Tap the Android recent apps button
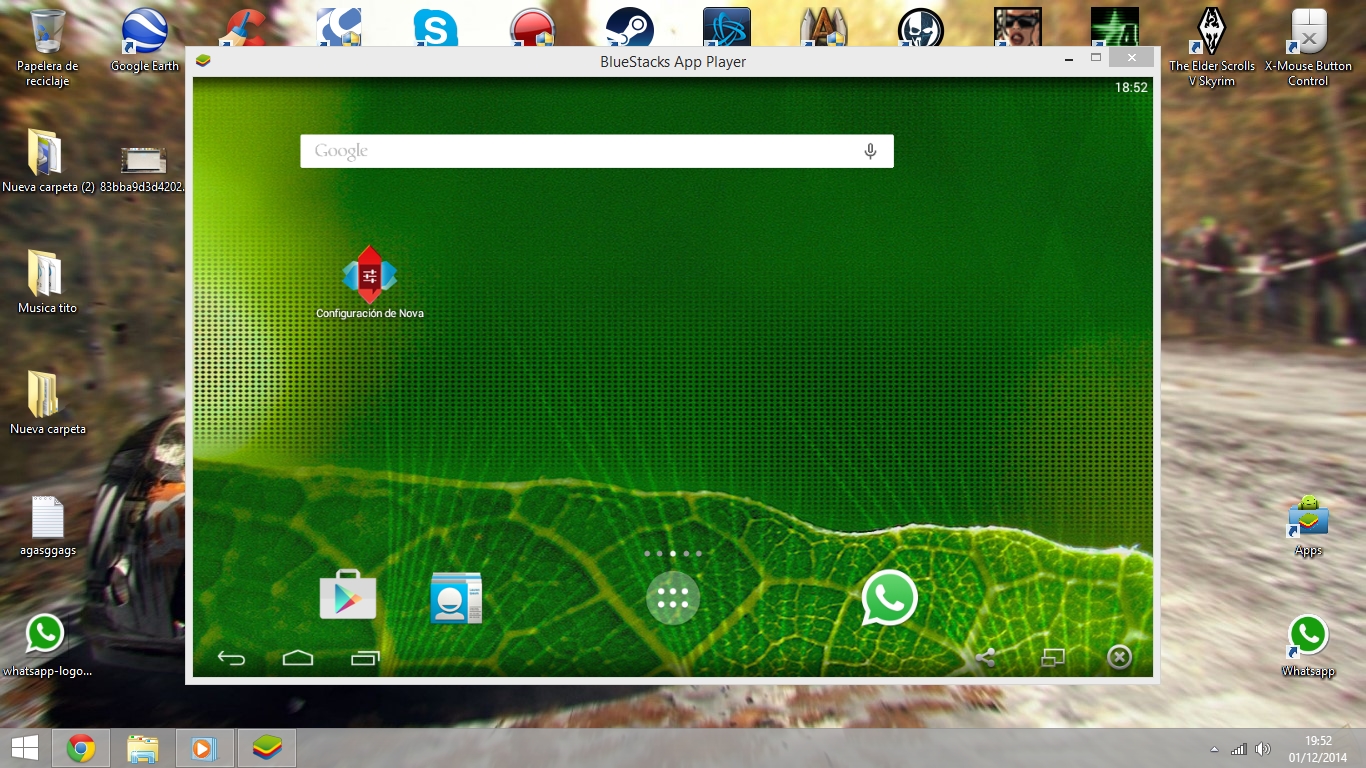The height and width of the screenshot is (768, 1366). tap(365, 658)
